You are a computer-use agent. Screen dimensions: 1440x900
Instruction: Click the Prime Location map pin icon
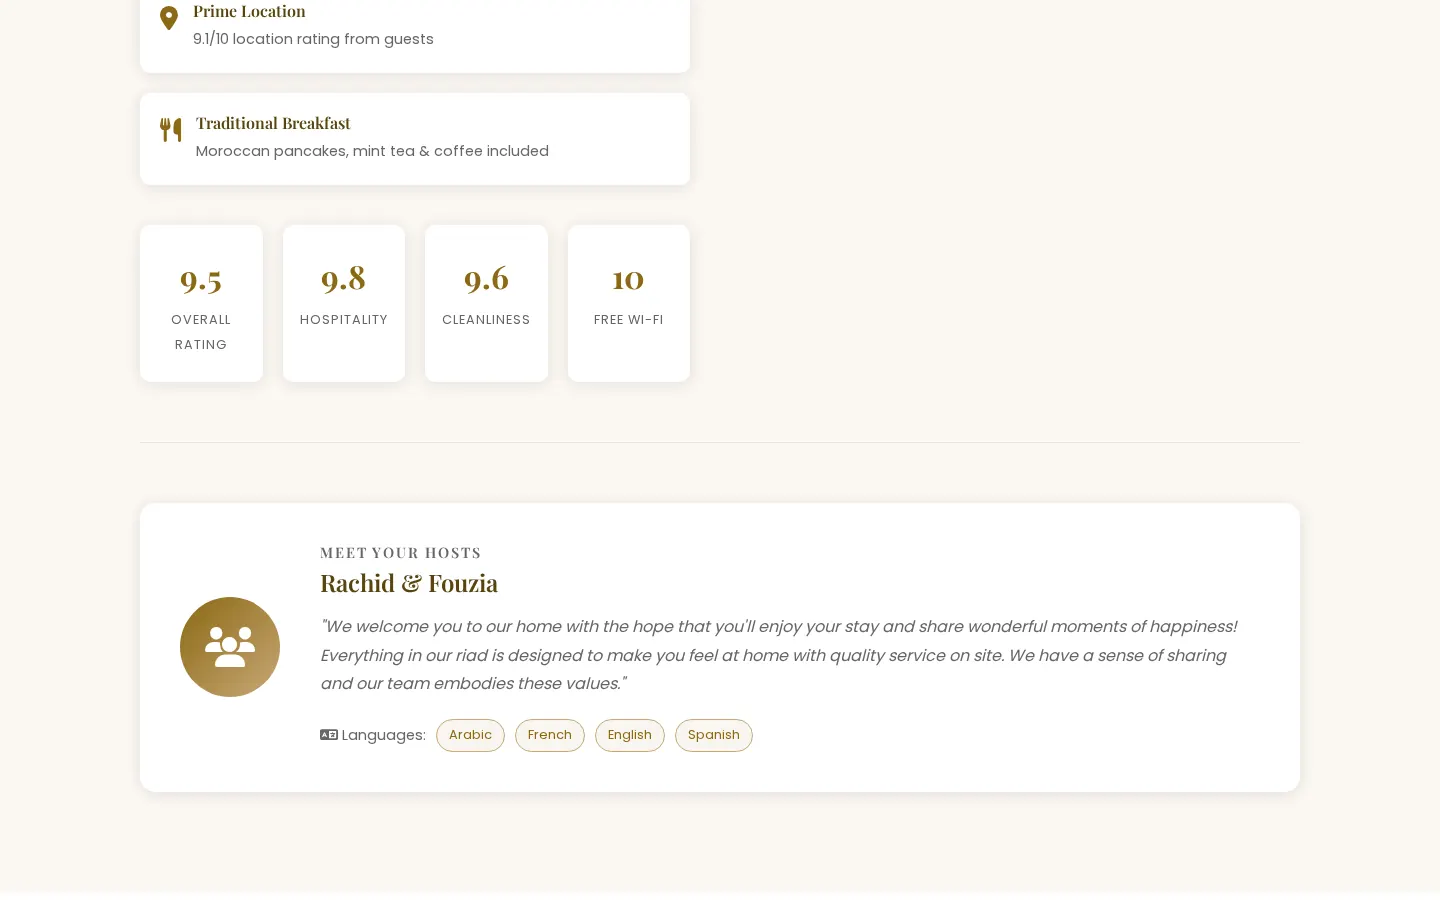pyautogui.click(x=169, y=18)
